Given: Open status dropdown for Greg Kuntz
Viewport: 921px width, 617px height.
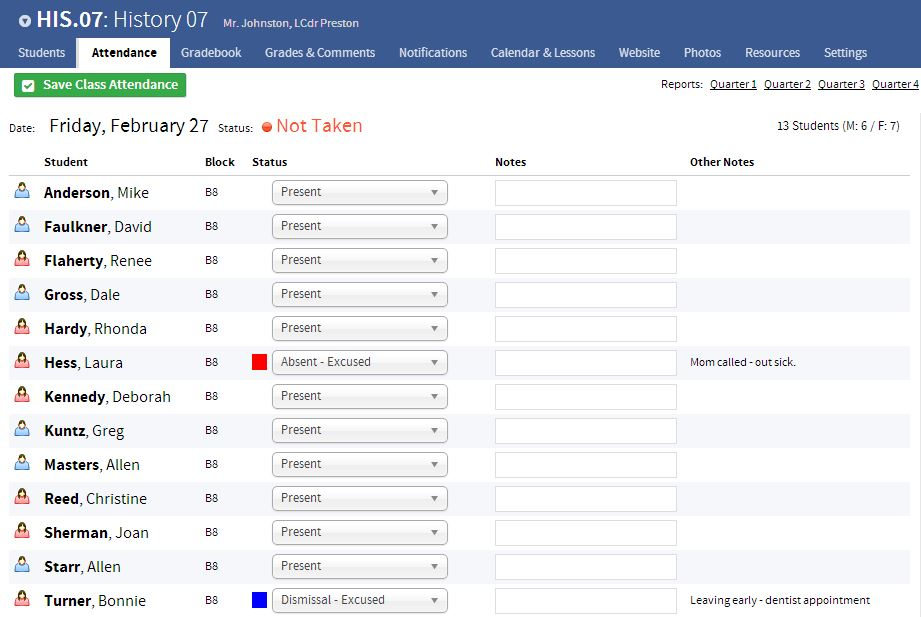Looking at the screenshot, I should click(x=359, y=431).
